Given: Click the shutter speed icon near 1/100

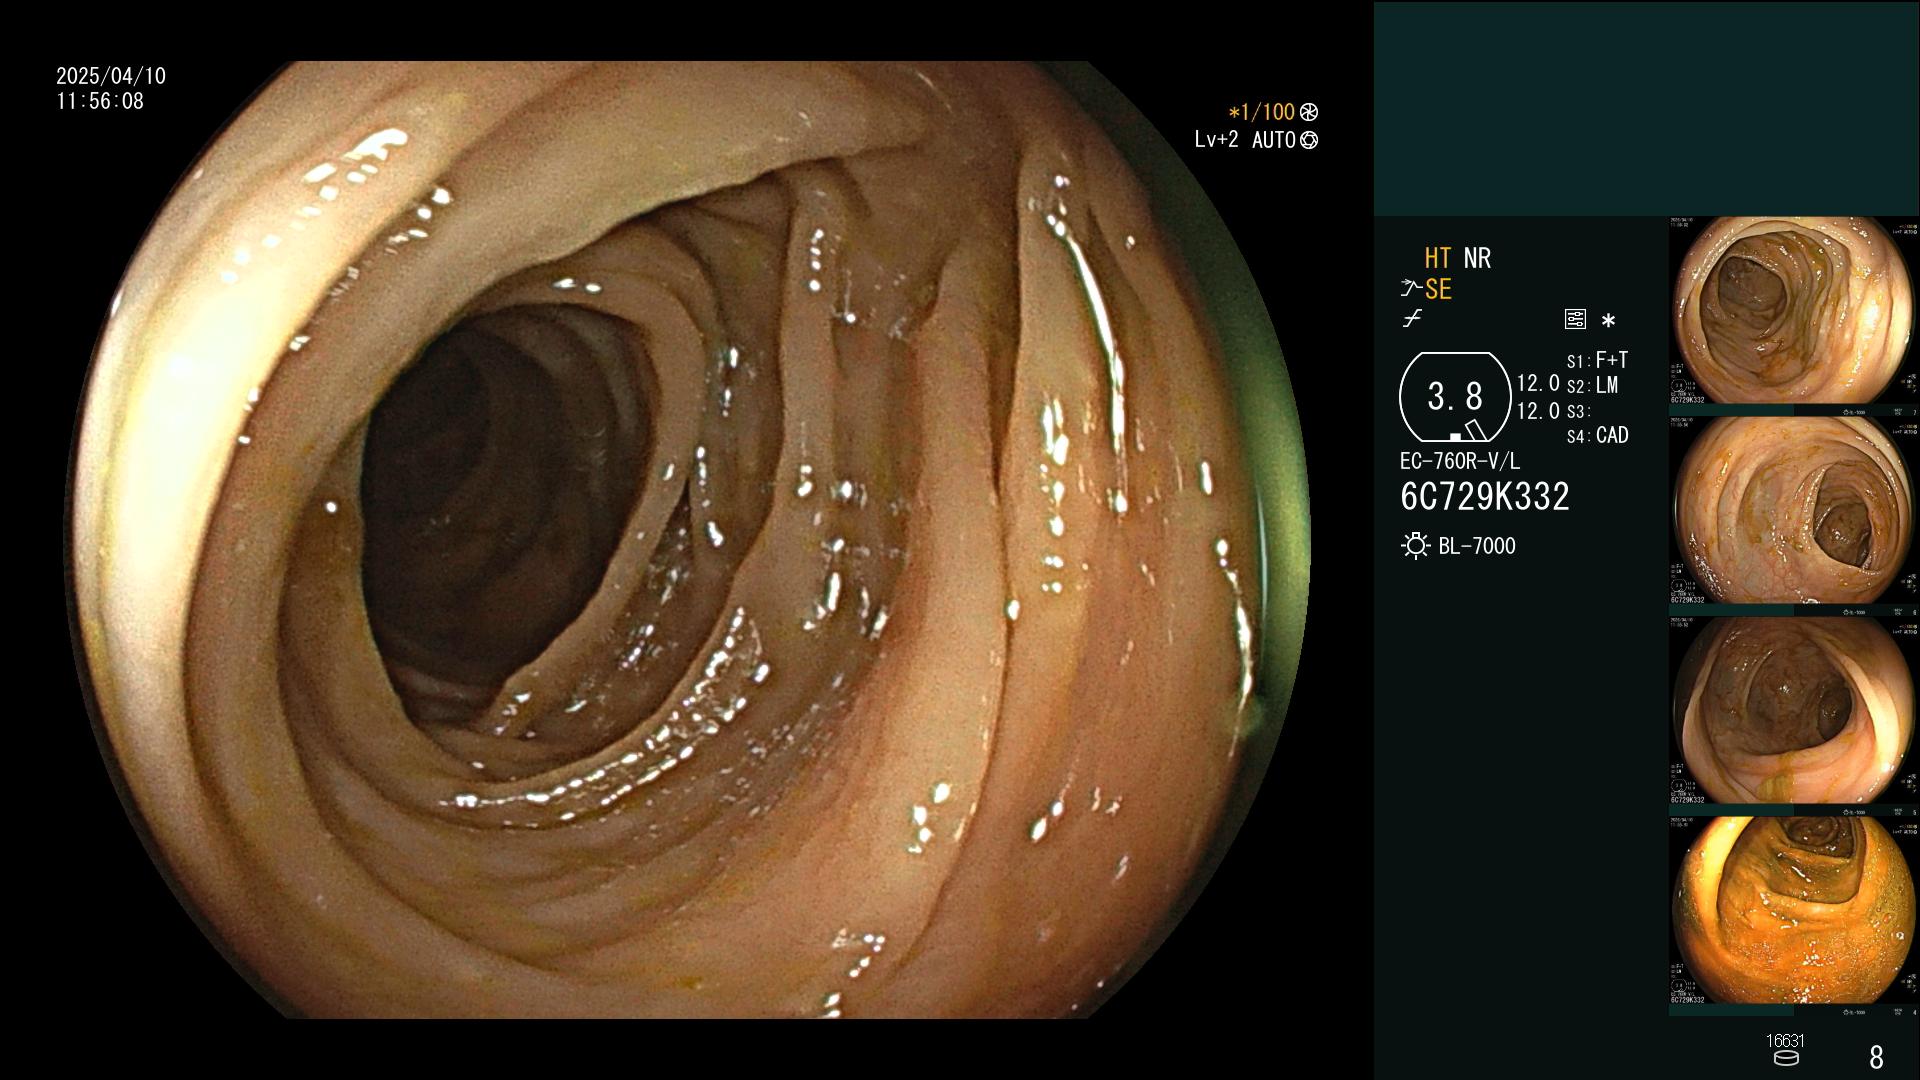Looking at the screenshot, I should pos(1309,112).
